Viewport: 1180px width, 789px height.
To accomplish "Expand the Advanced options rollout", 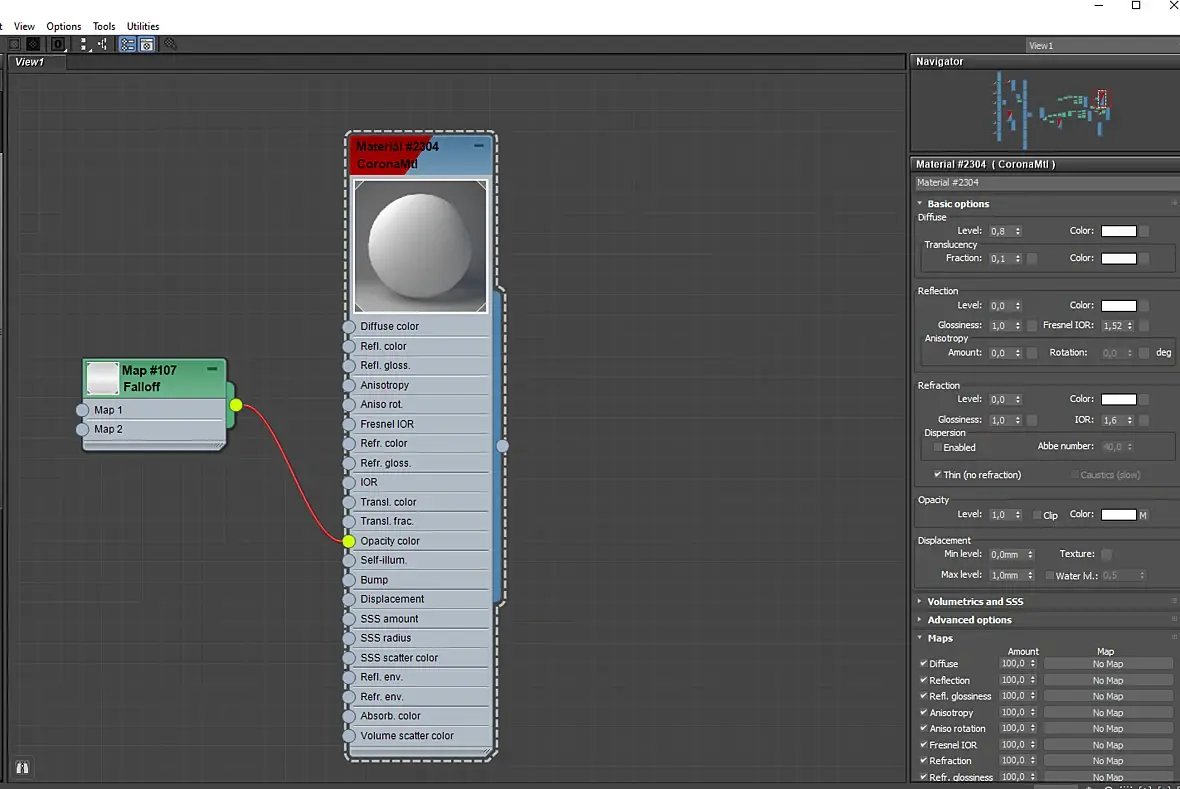I will coord(968,620).
